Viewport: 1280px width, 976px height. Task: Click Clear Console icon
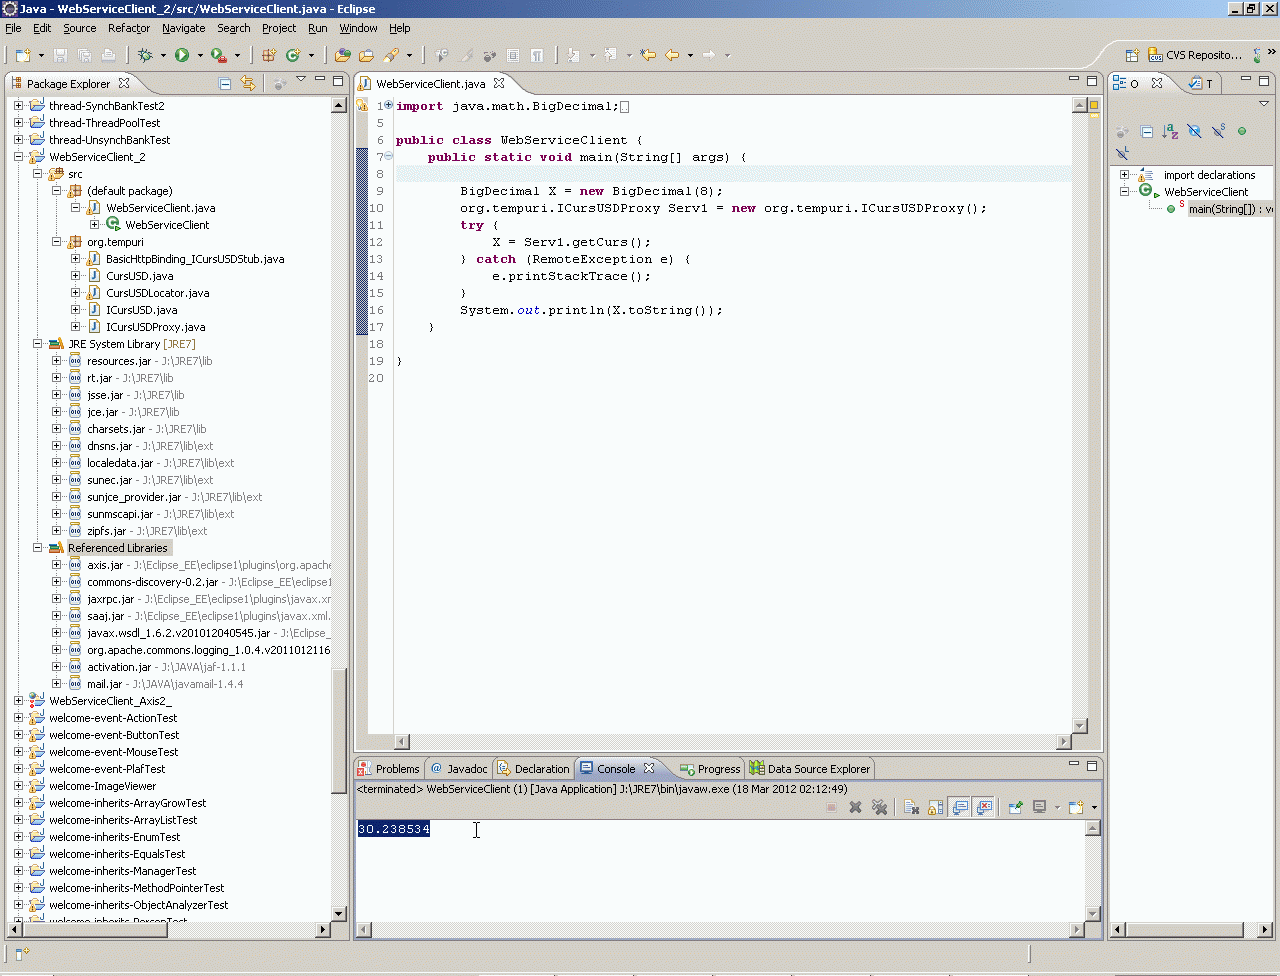coord(911,807)
